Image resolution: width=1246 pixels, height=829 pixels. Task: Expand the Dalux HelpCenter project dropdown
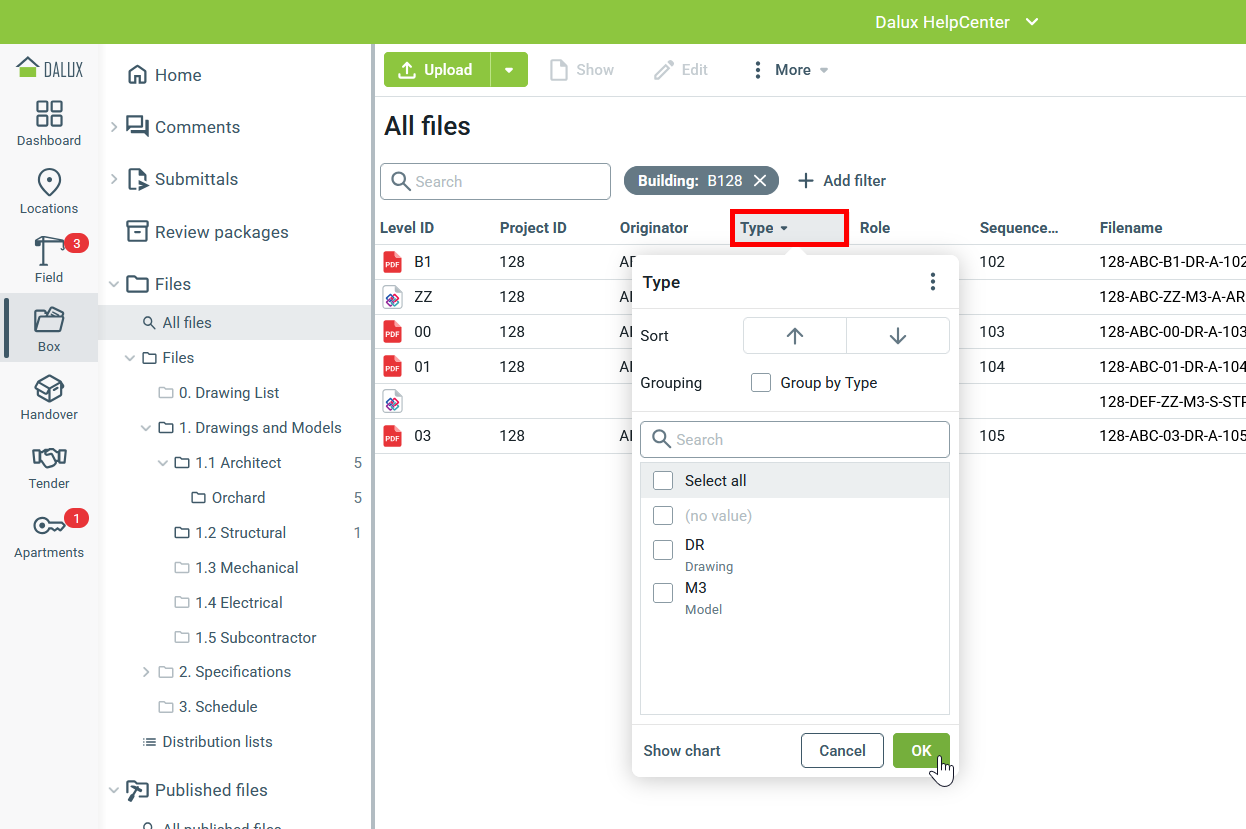coord(1032,22)
